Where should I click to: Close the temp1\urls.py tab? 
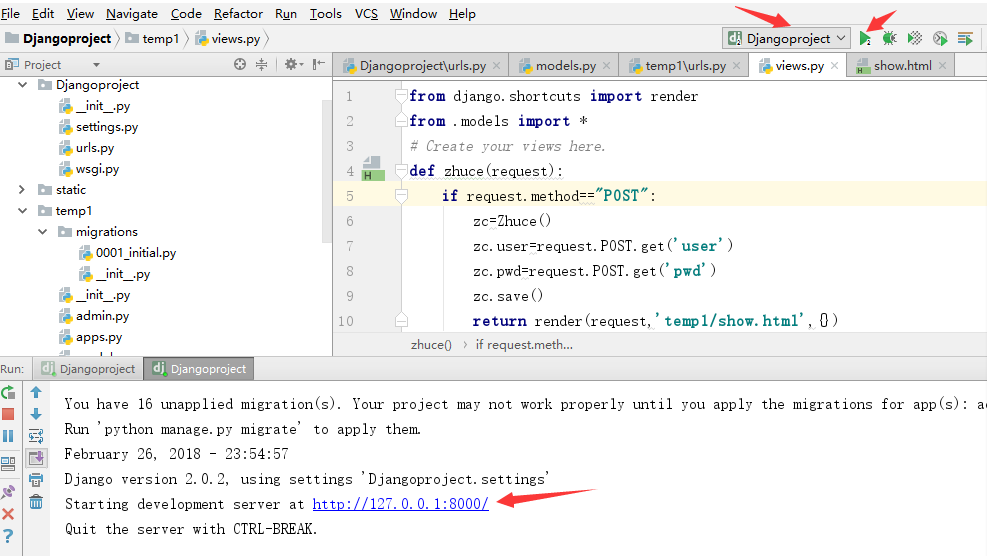coord(736,65)
